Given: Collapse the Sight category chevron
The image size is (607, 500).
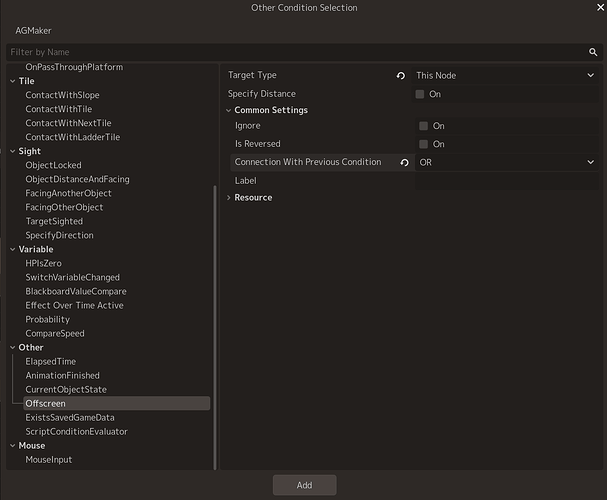Looking at the screenshot, I should click(x=12, y=151).
